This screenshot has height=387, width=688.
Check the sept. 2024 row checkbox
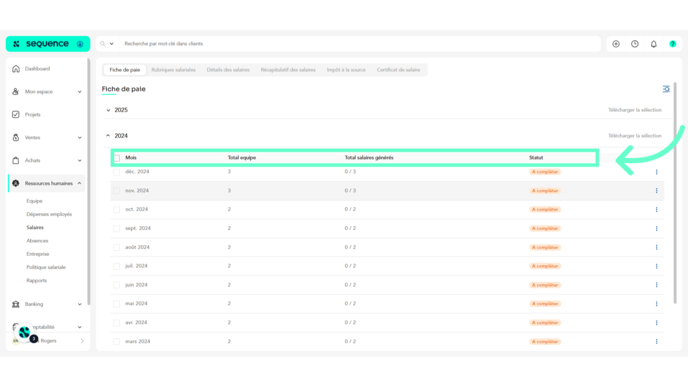[x=116, y=229]
